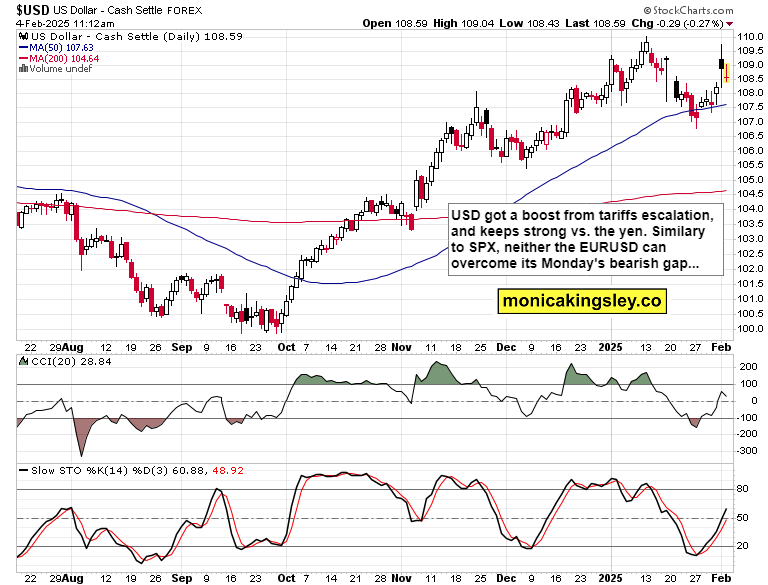Click the 200 label on CCI axis
768x585 pixels.
click(x=748, y=366)
